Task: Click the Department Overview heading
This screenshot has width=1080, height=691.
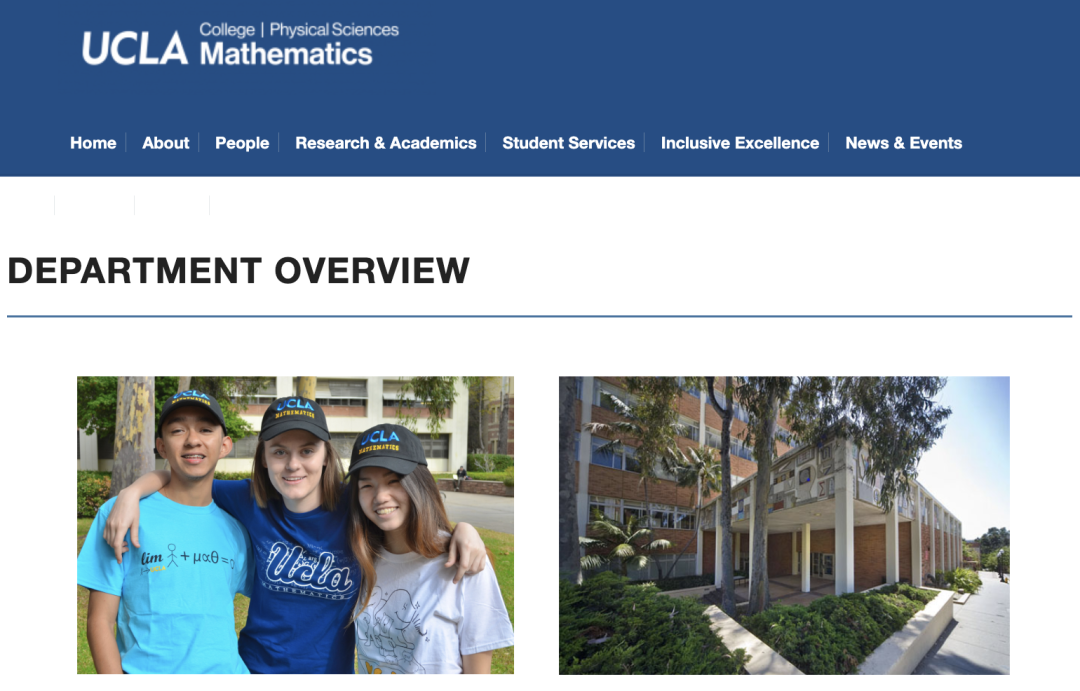Action: coord(238,271)
